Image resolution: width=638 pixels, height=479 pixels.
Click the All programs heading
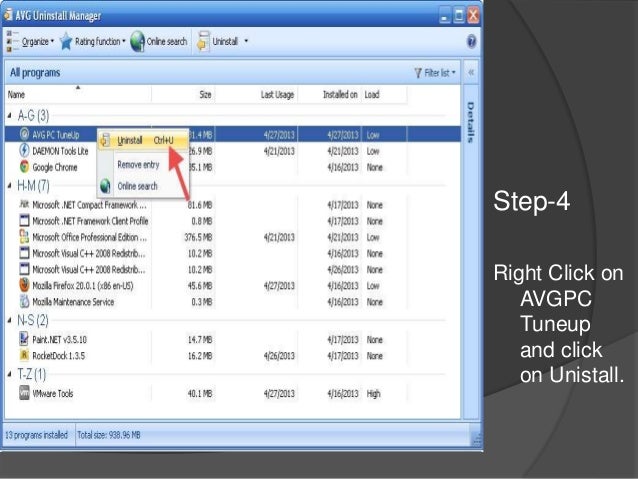[35, 73]
